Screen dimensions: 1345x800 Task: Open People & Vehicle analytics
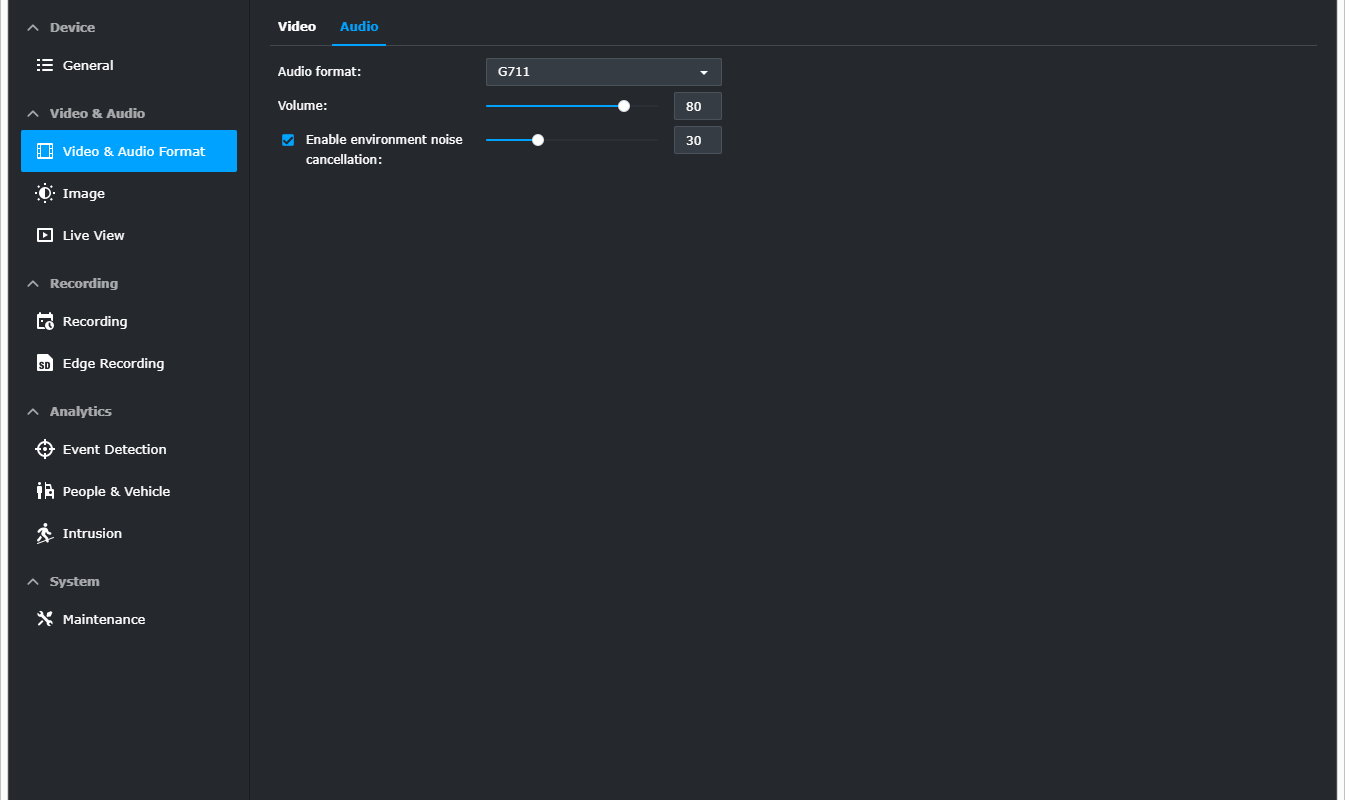pyautogui.click(x=129, y=491)
